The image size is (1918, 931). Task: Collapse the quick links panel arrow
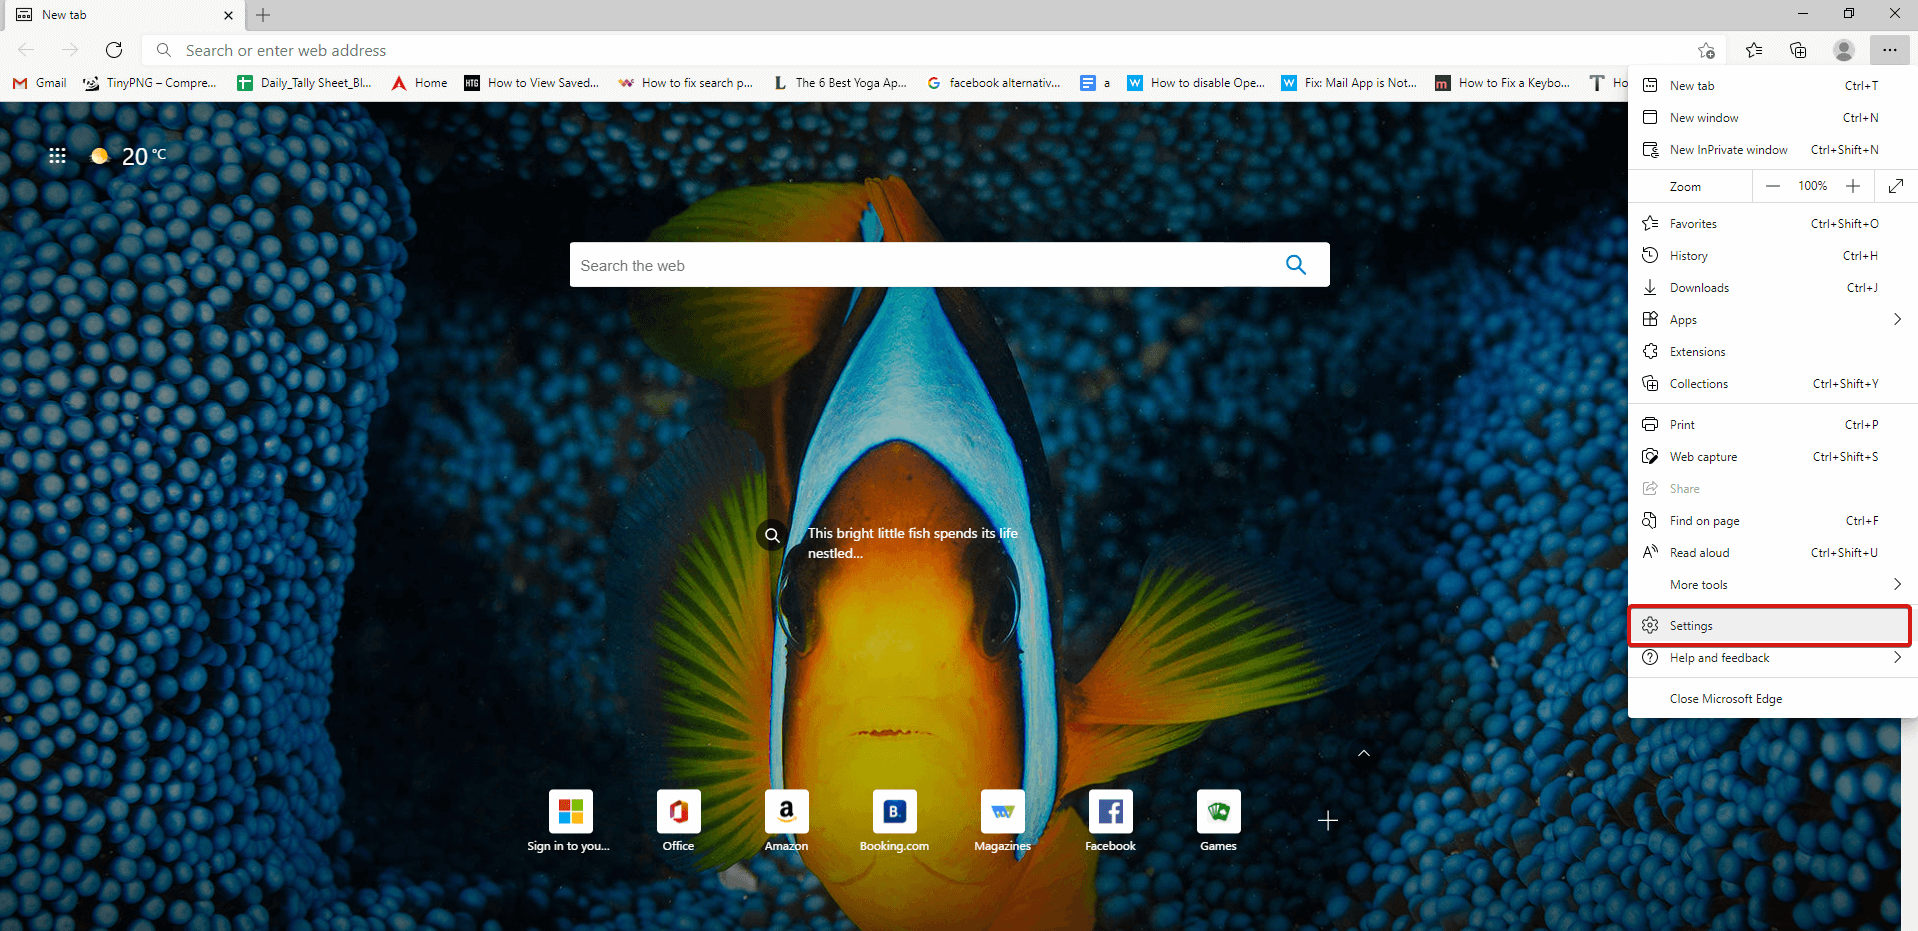tap(1363, 752)
